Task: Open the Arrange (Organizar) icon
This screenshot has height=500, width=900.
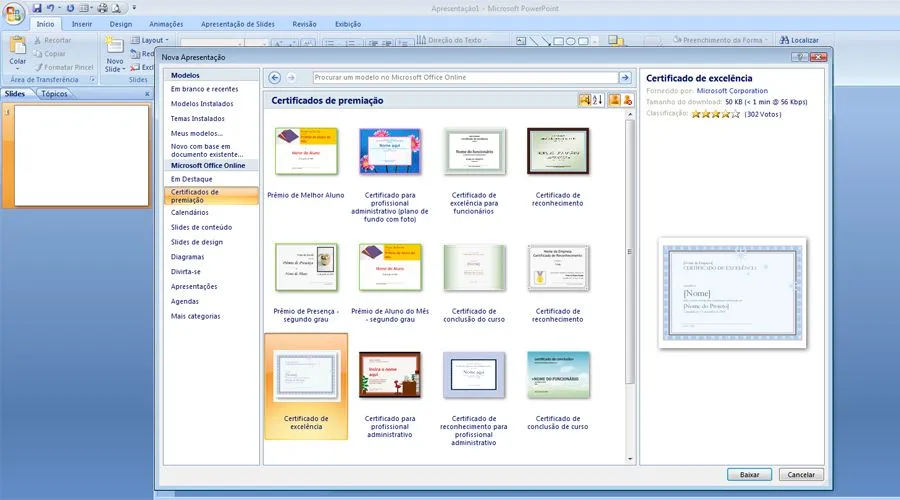Action: click(x=616, y=41)
